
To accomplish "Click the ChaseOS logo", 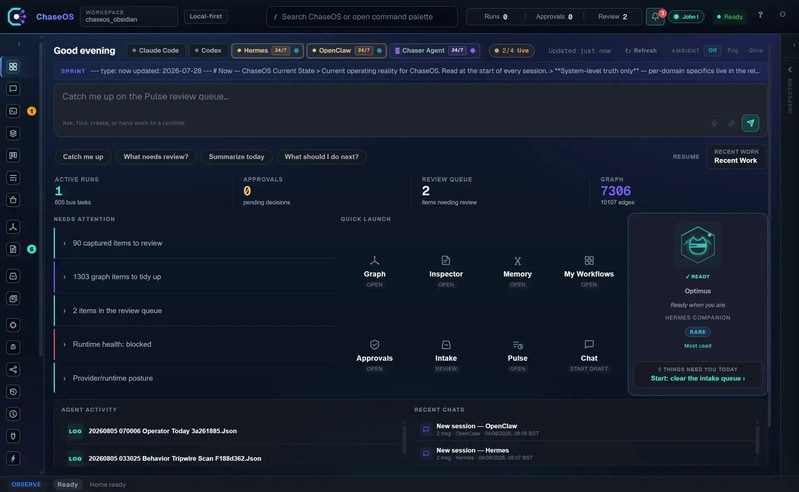I will (x=17, y=17).
